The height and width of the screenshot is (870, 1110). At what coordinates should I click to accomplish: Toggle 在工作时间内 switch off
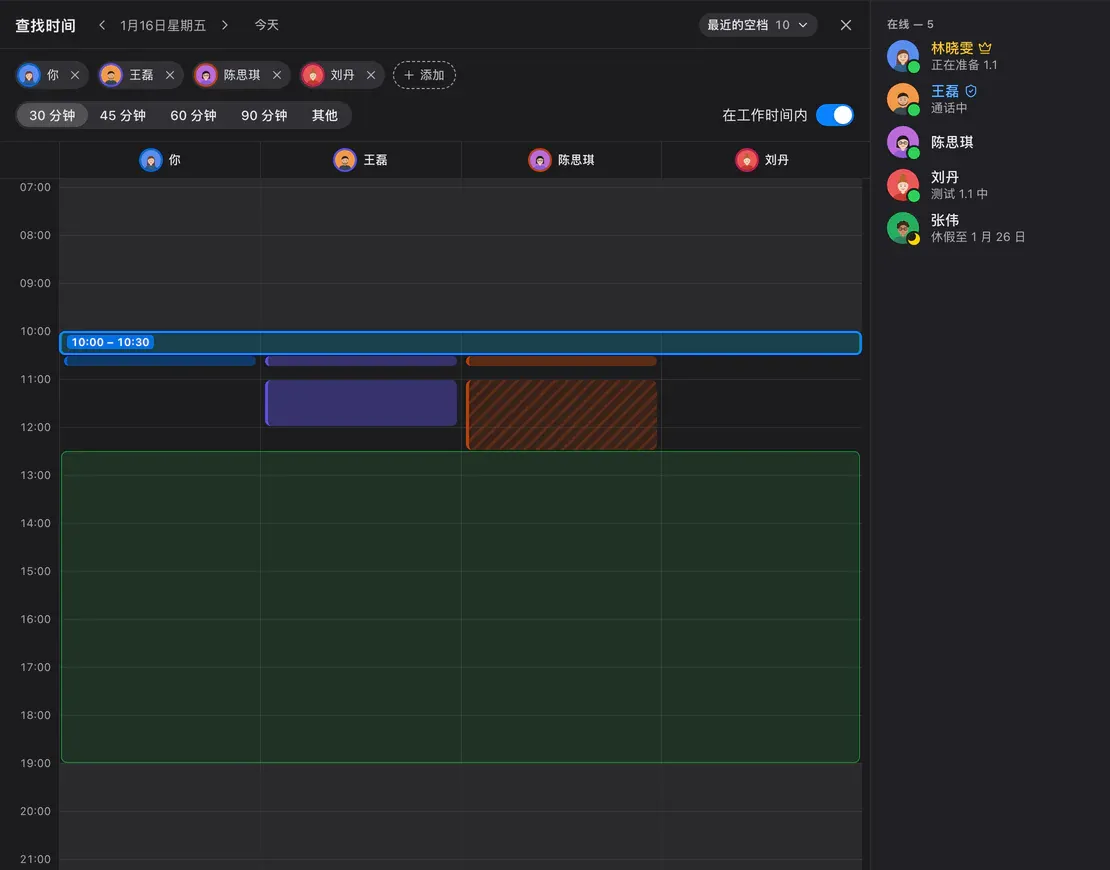pos(835,115)
